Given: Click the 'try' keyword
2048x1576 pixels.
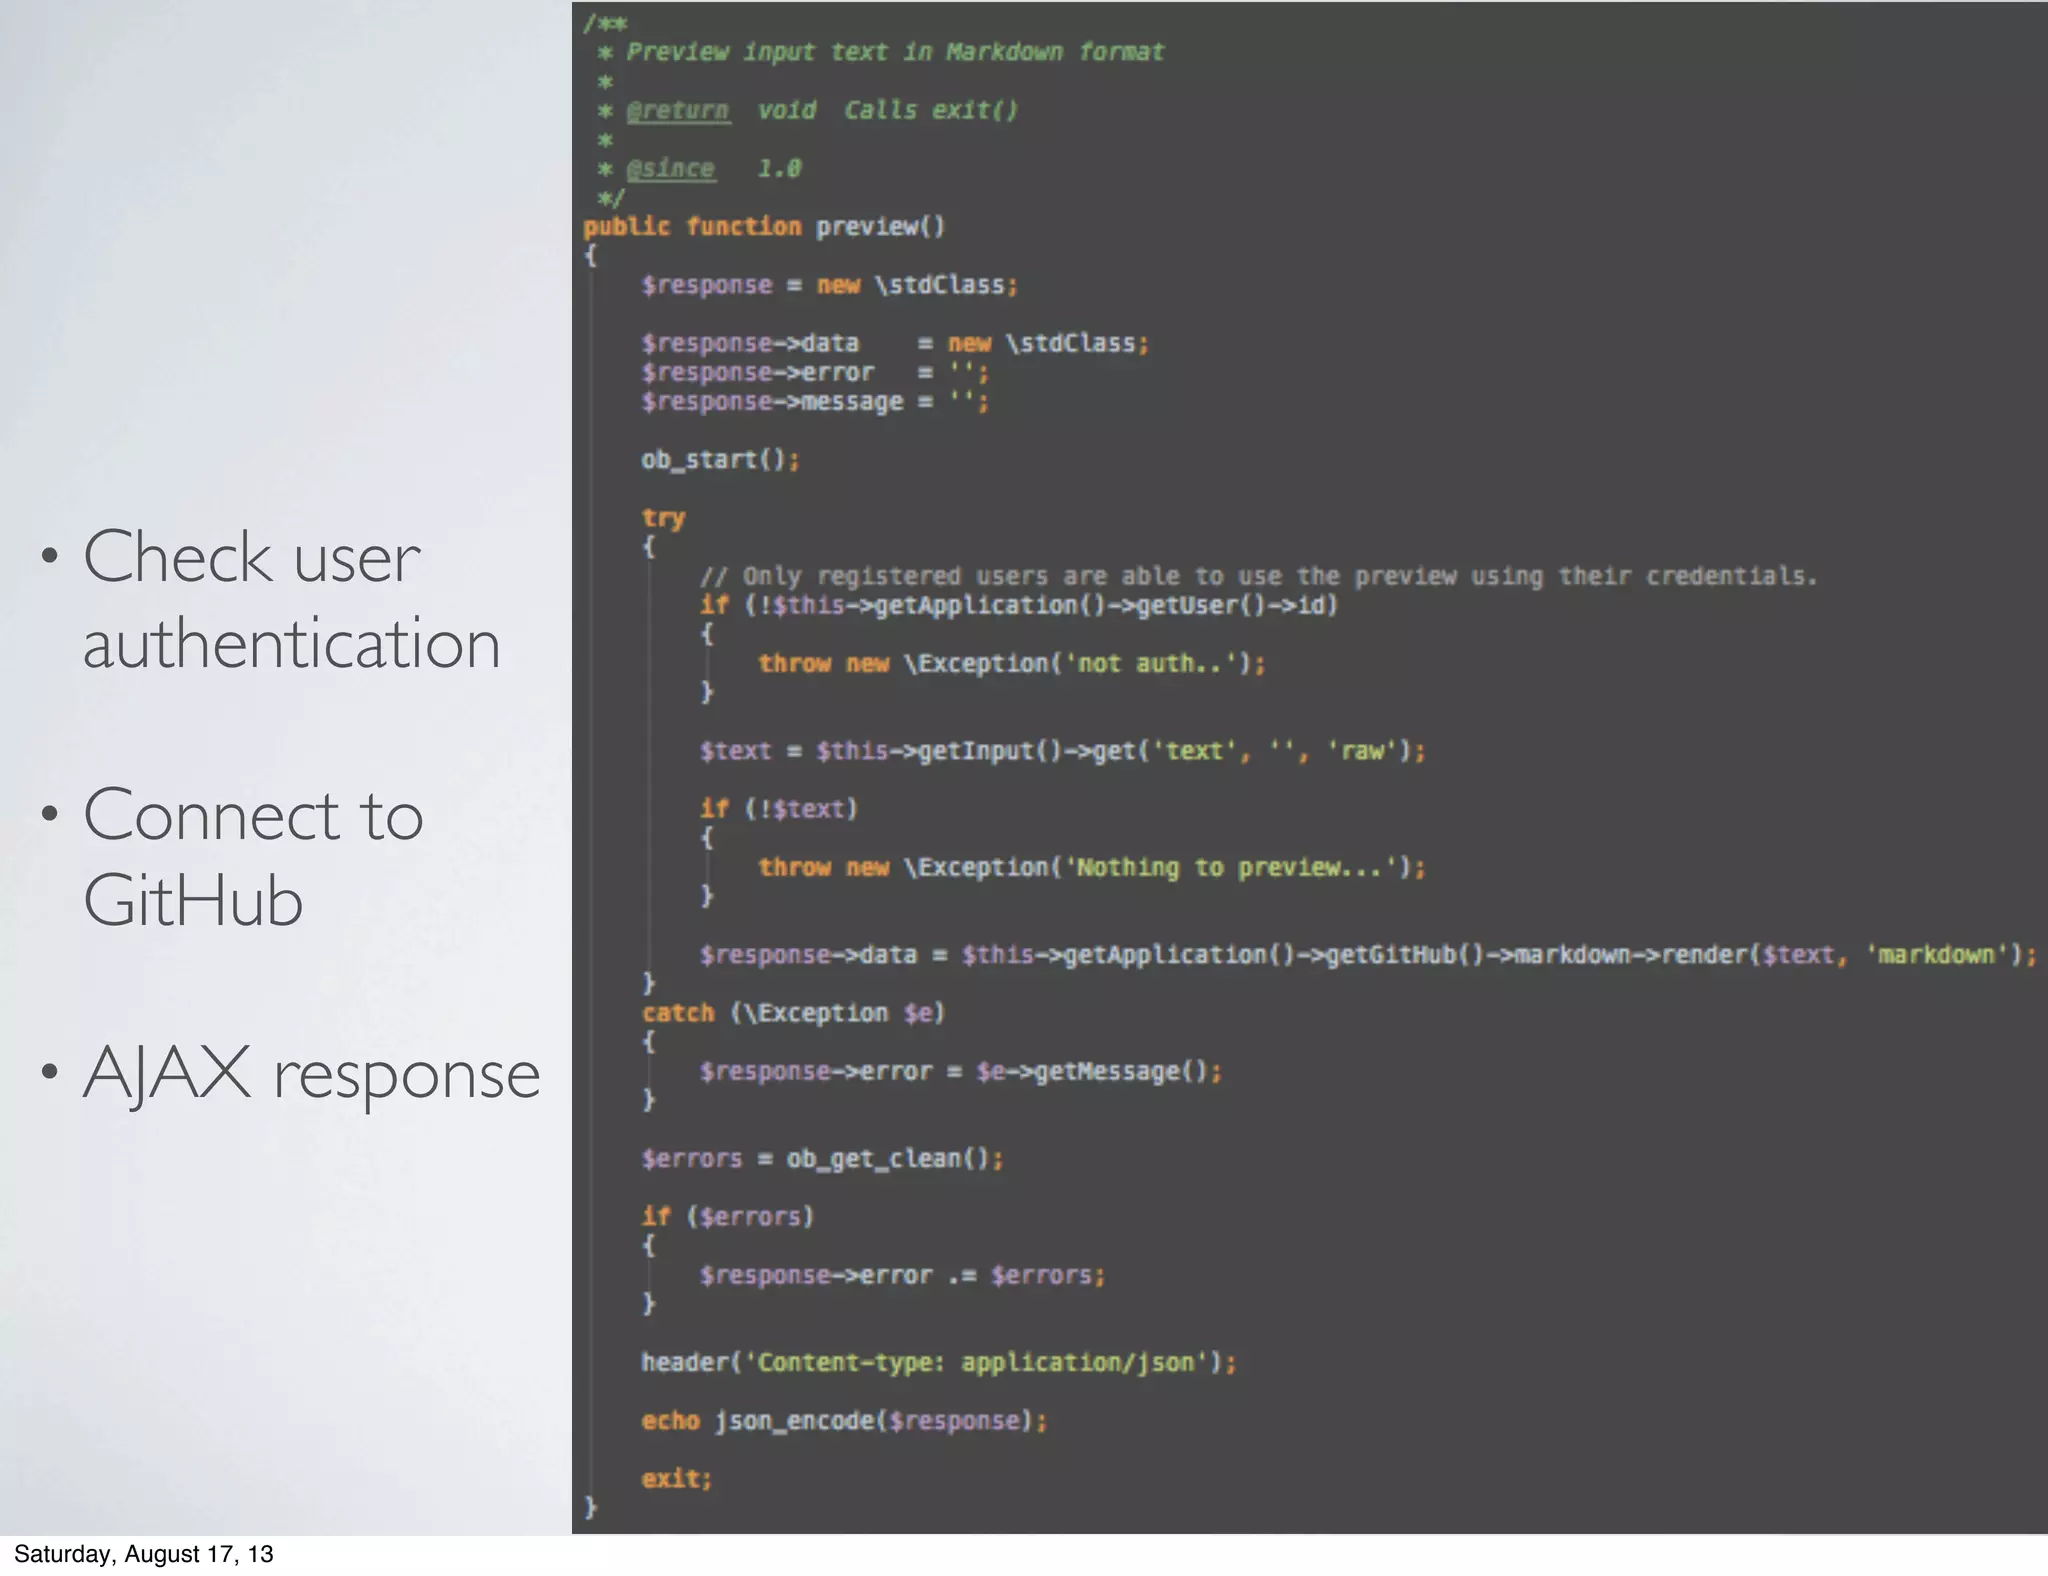Looking at the screenshot, I should tap(663, 518).
